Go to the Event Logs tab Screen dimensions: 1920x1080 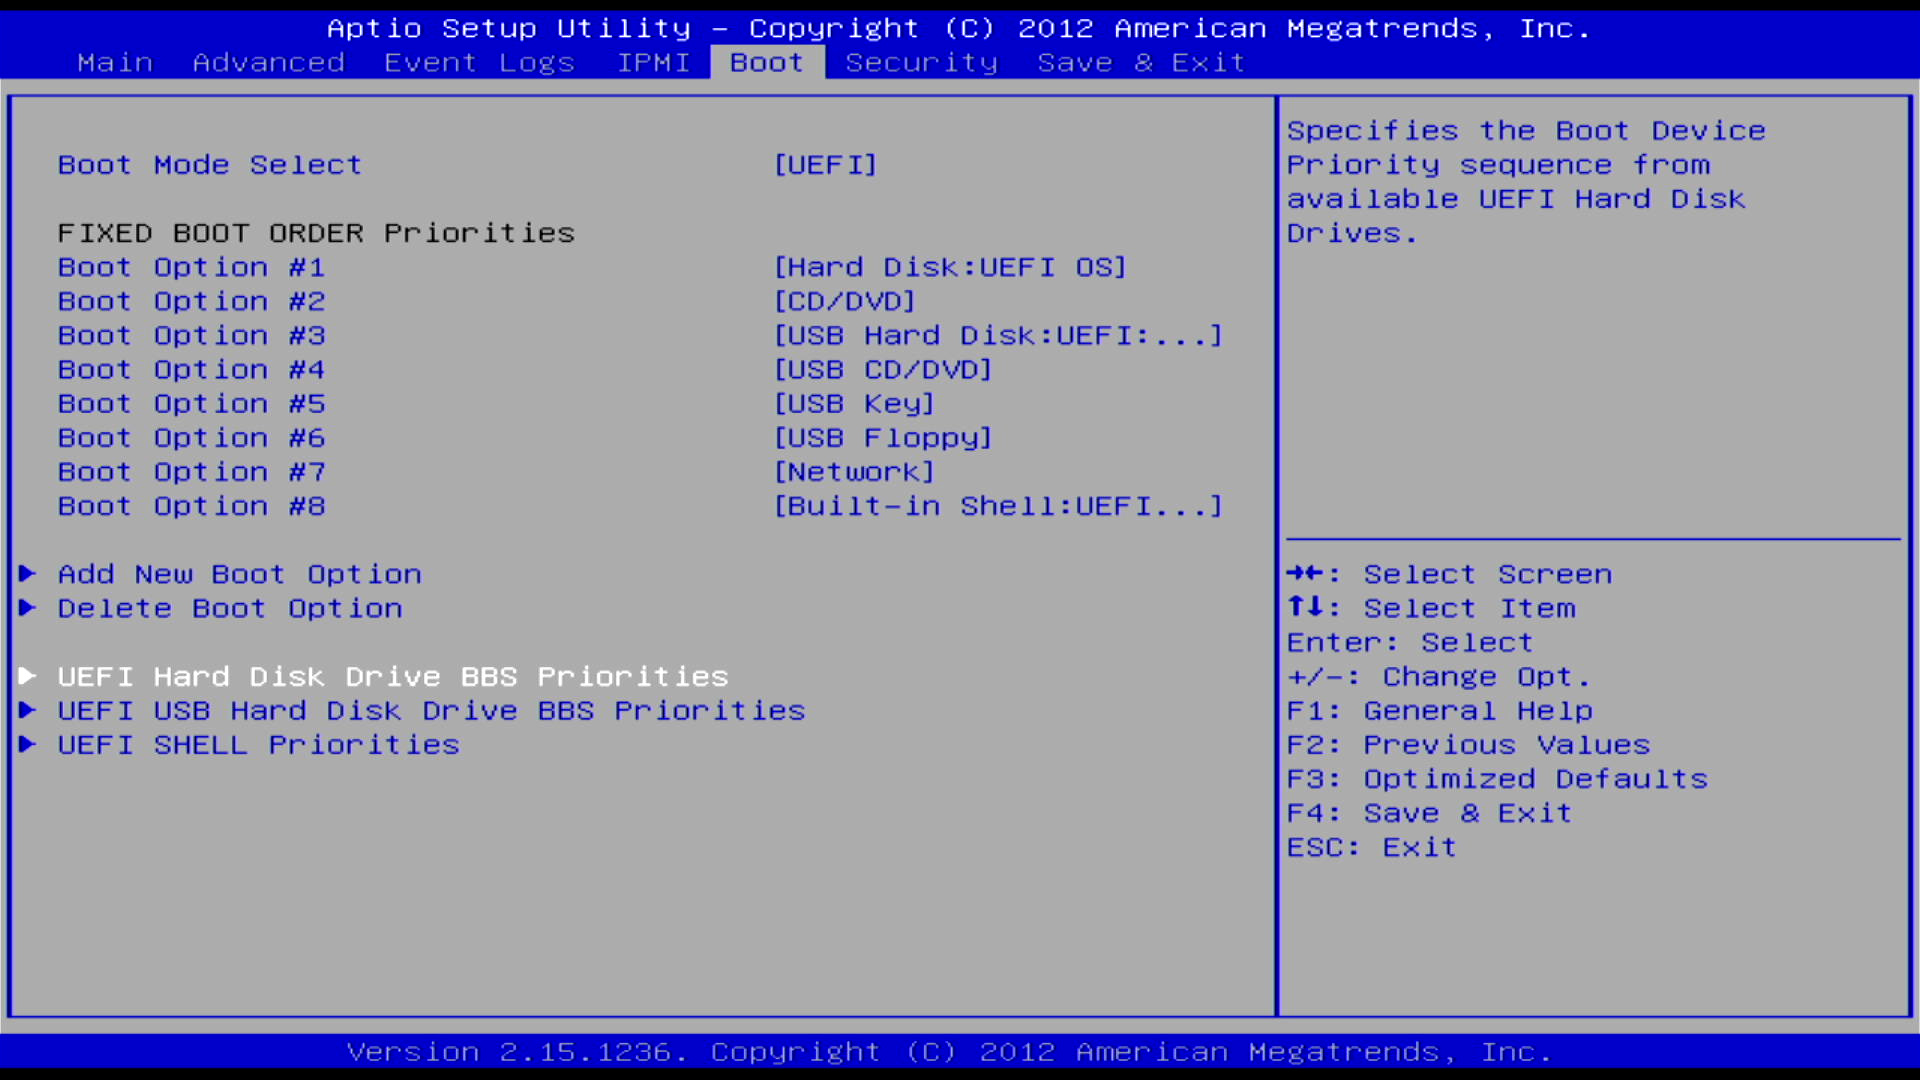tap(479, 63)
